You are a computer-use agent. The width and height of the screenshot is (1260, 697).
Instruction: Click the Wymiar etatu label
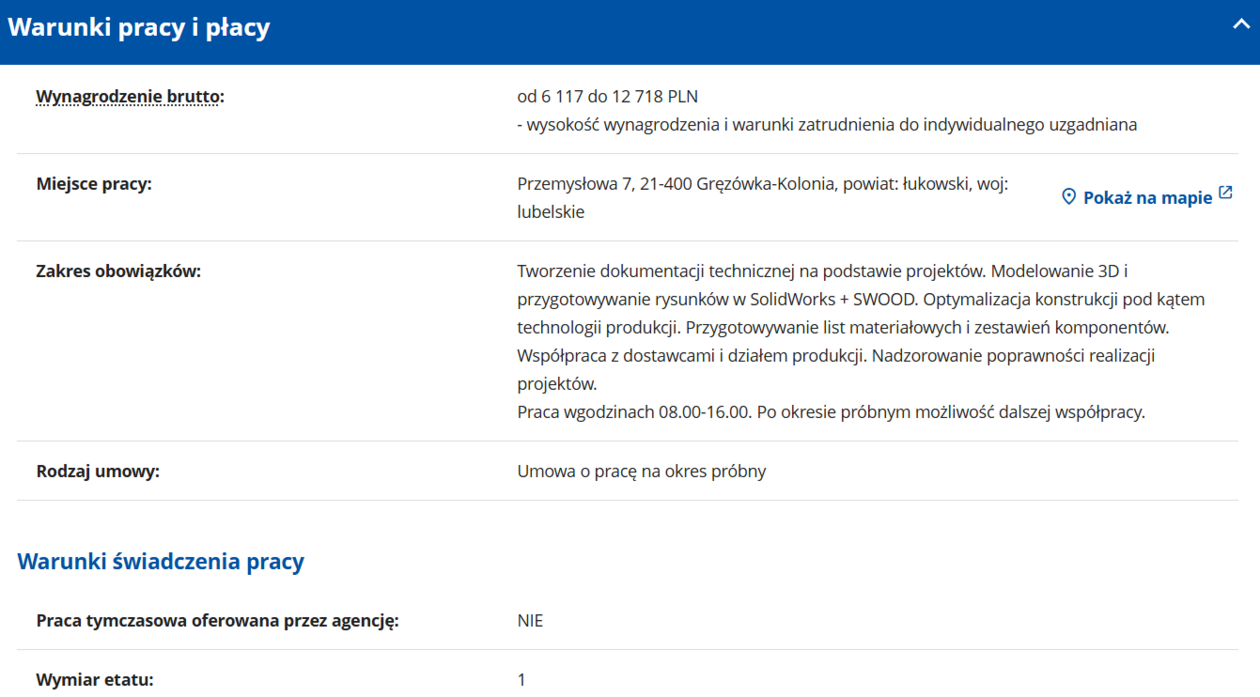pos(95,680)
